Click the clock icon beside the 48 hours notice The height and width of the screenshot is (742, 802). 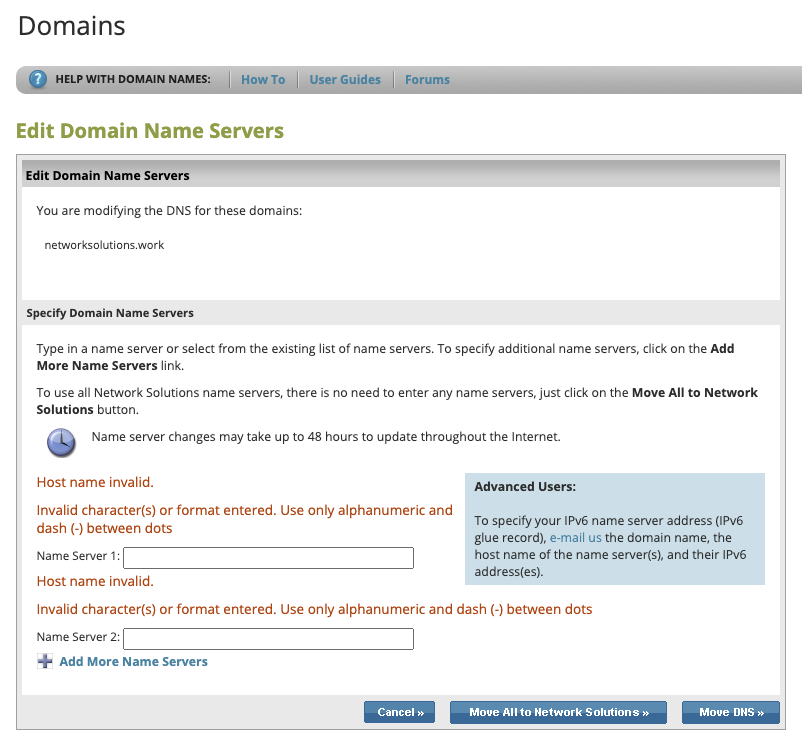(x=62, y=440)
